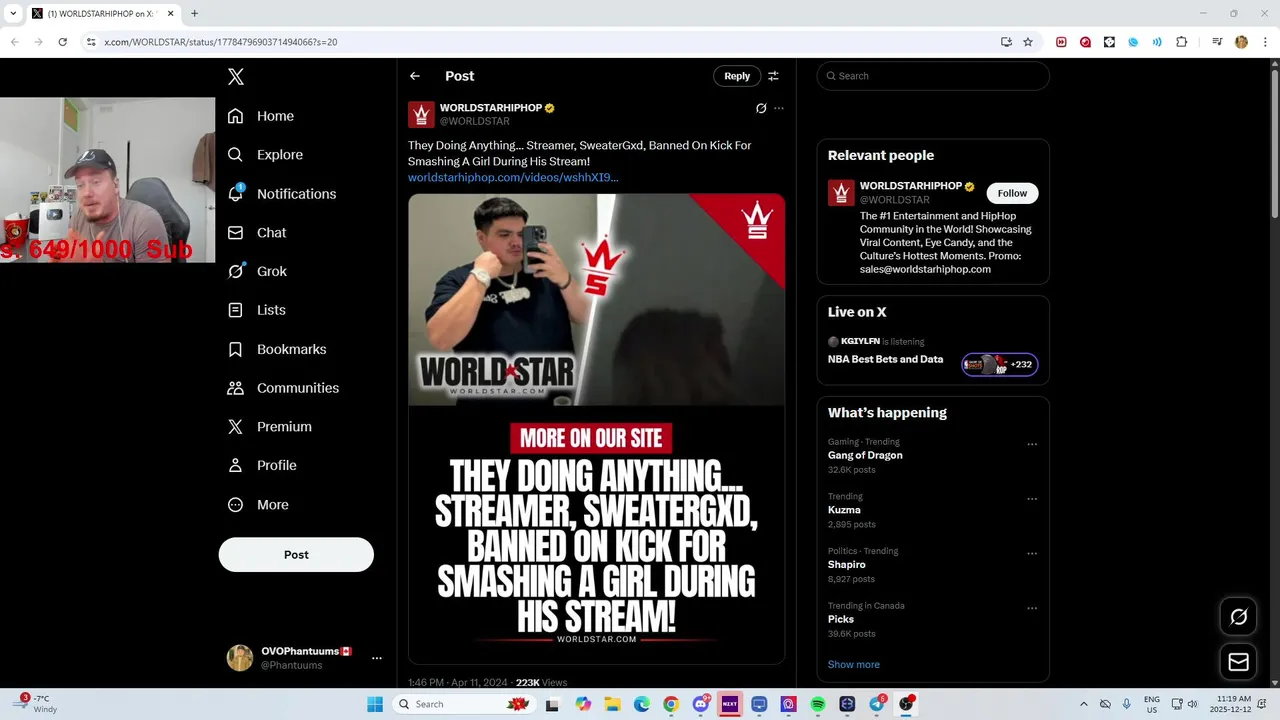Open the tab search dropdown arrow
This screenshot has width=1280, height=720.
pos(13,14)
